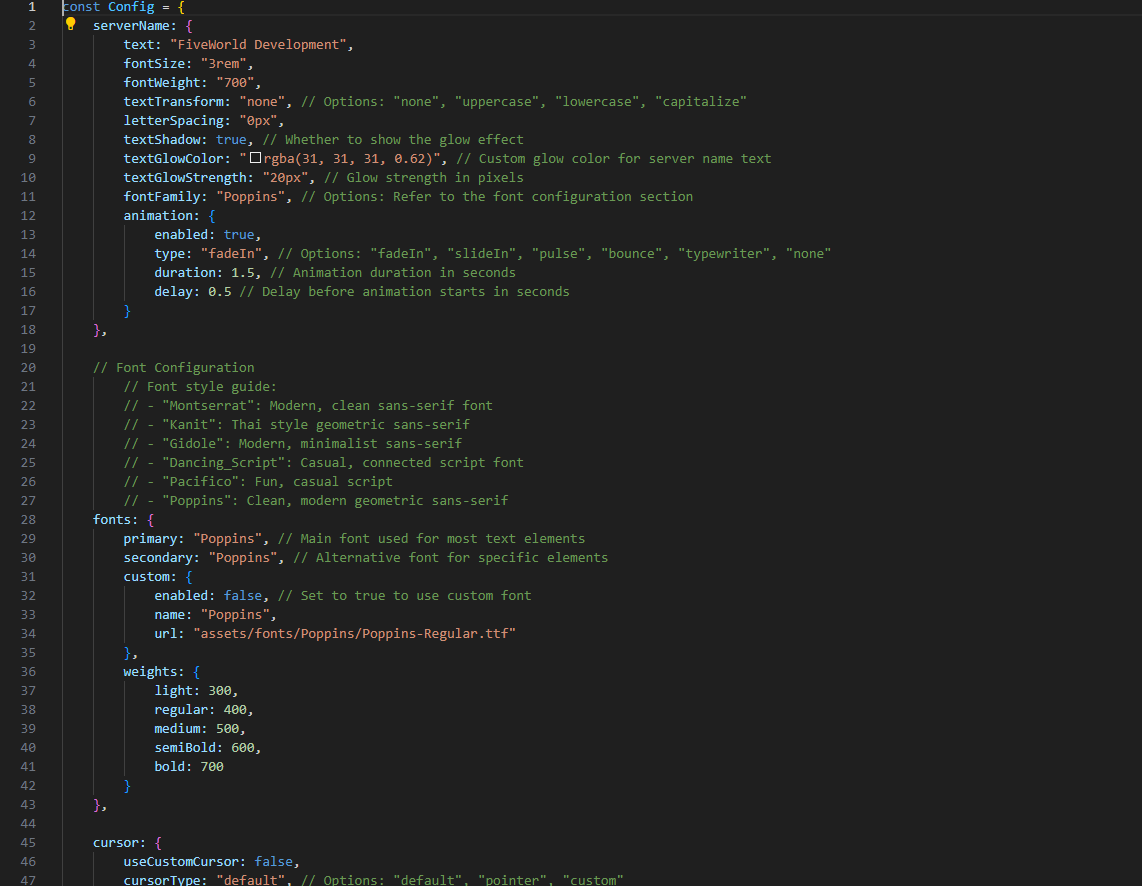Click the serverName property key
This screenshot has width=1142, height=886.
point(130,25)
